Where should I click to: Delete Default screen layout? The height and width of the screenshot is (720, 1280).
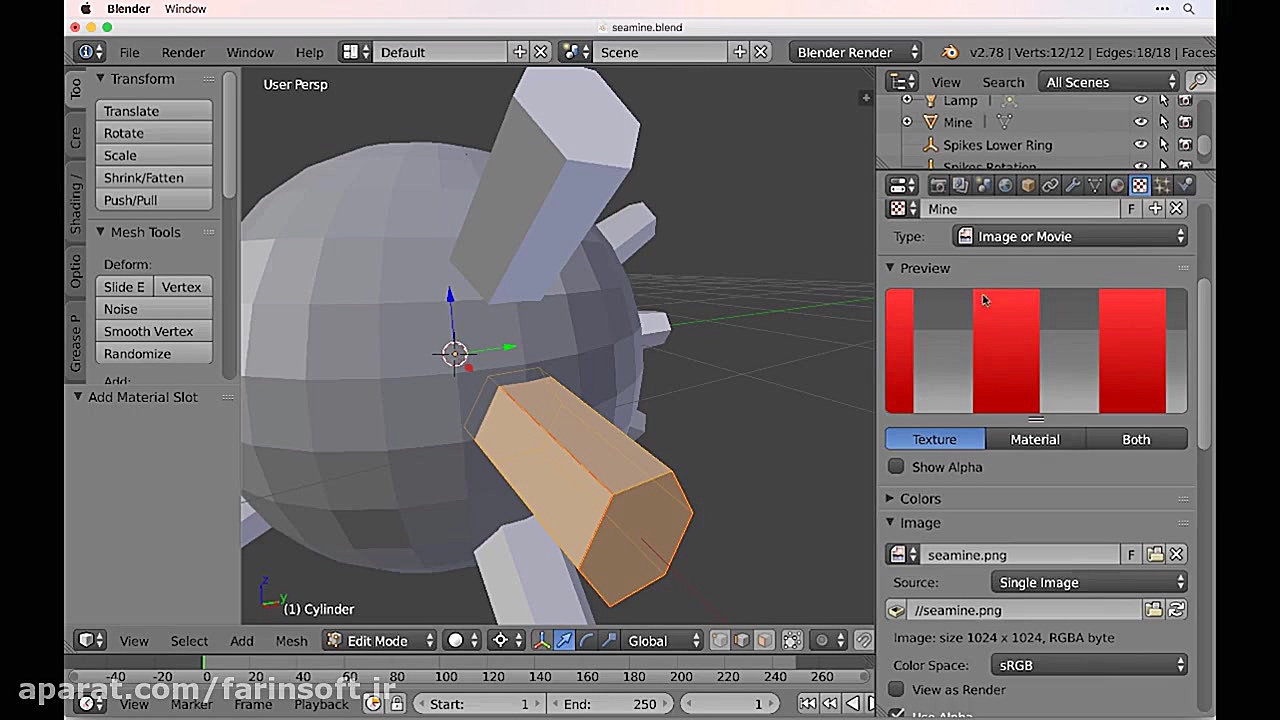click(541, 52)
